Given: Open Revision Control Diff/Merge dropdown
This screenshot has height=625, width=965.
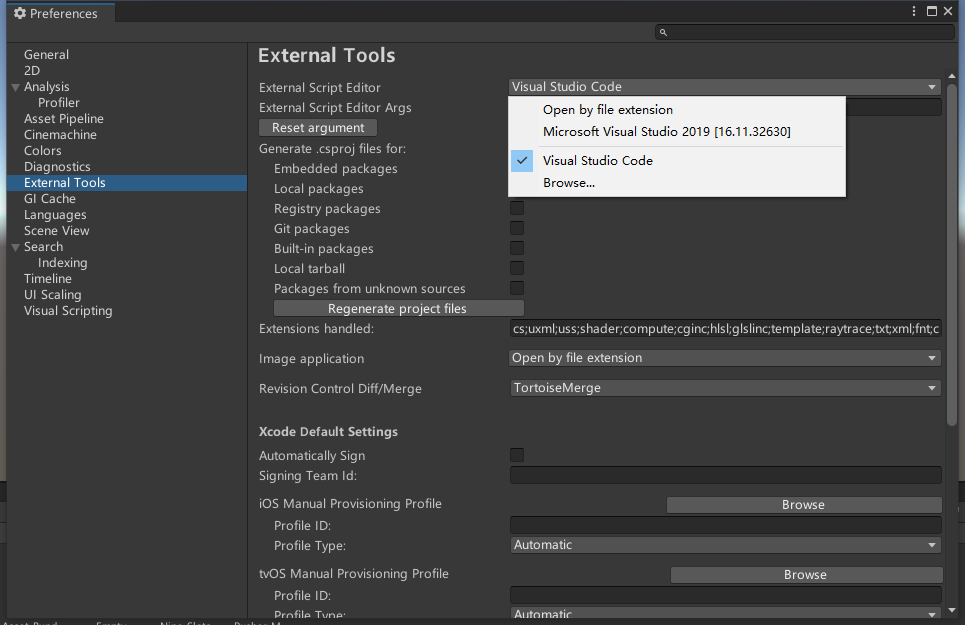Looking at the screenshot, I should coord(725,388).
